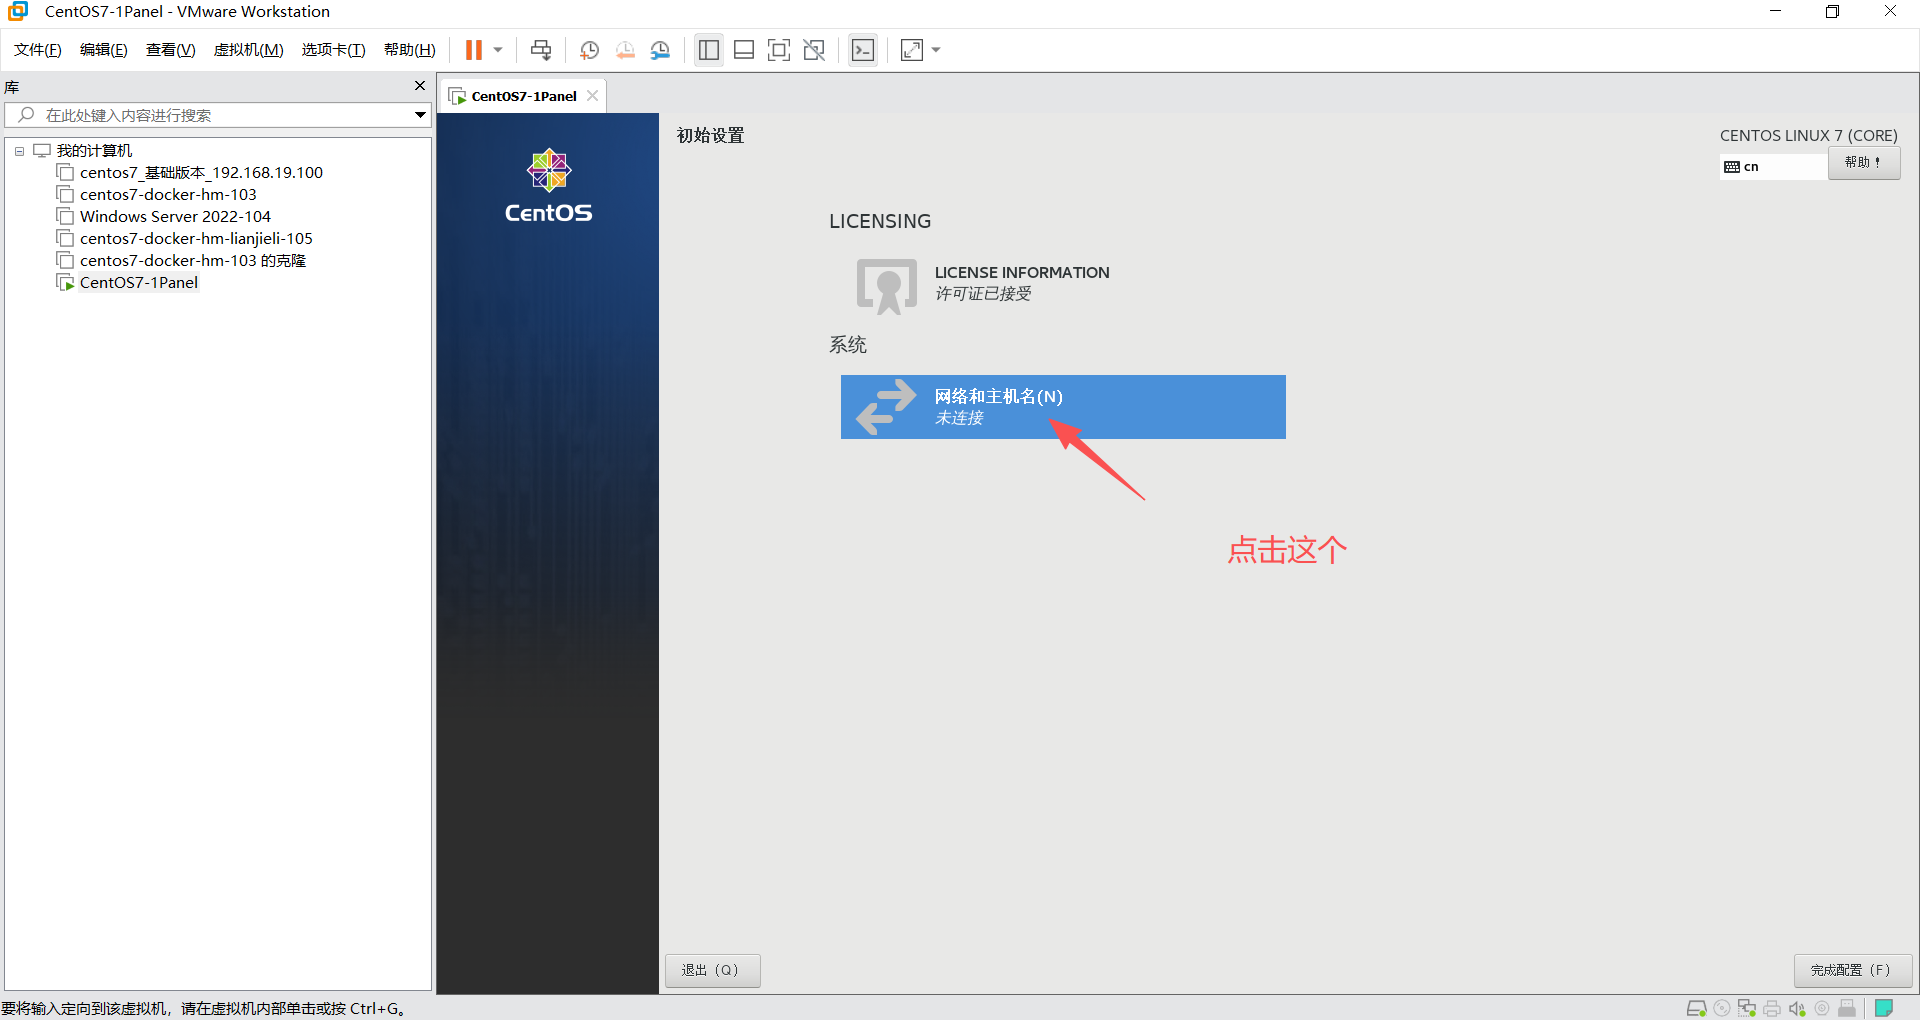
Task: Open the power options dropdown beside pause
Action: [x=498, y=50]
